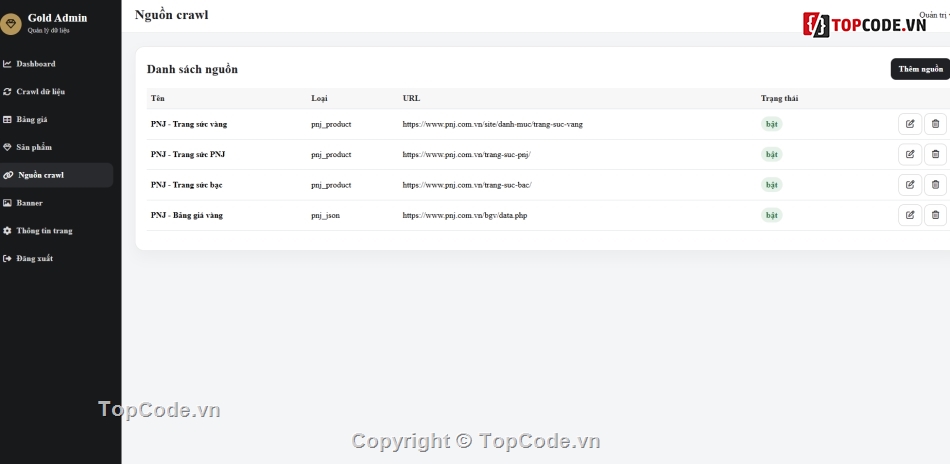This screenshot has height=464, width=950.
Task: Delete the PNJ - Trang sức vàng source
Action: click(935, 124)
